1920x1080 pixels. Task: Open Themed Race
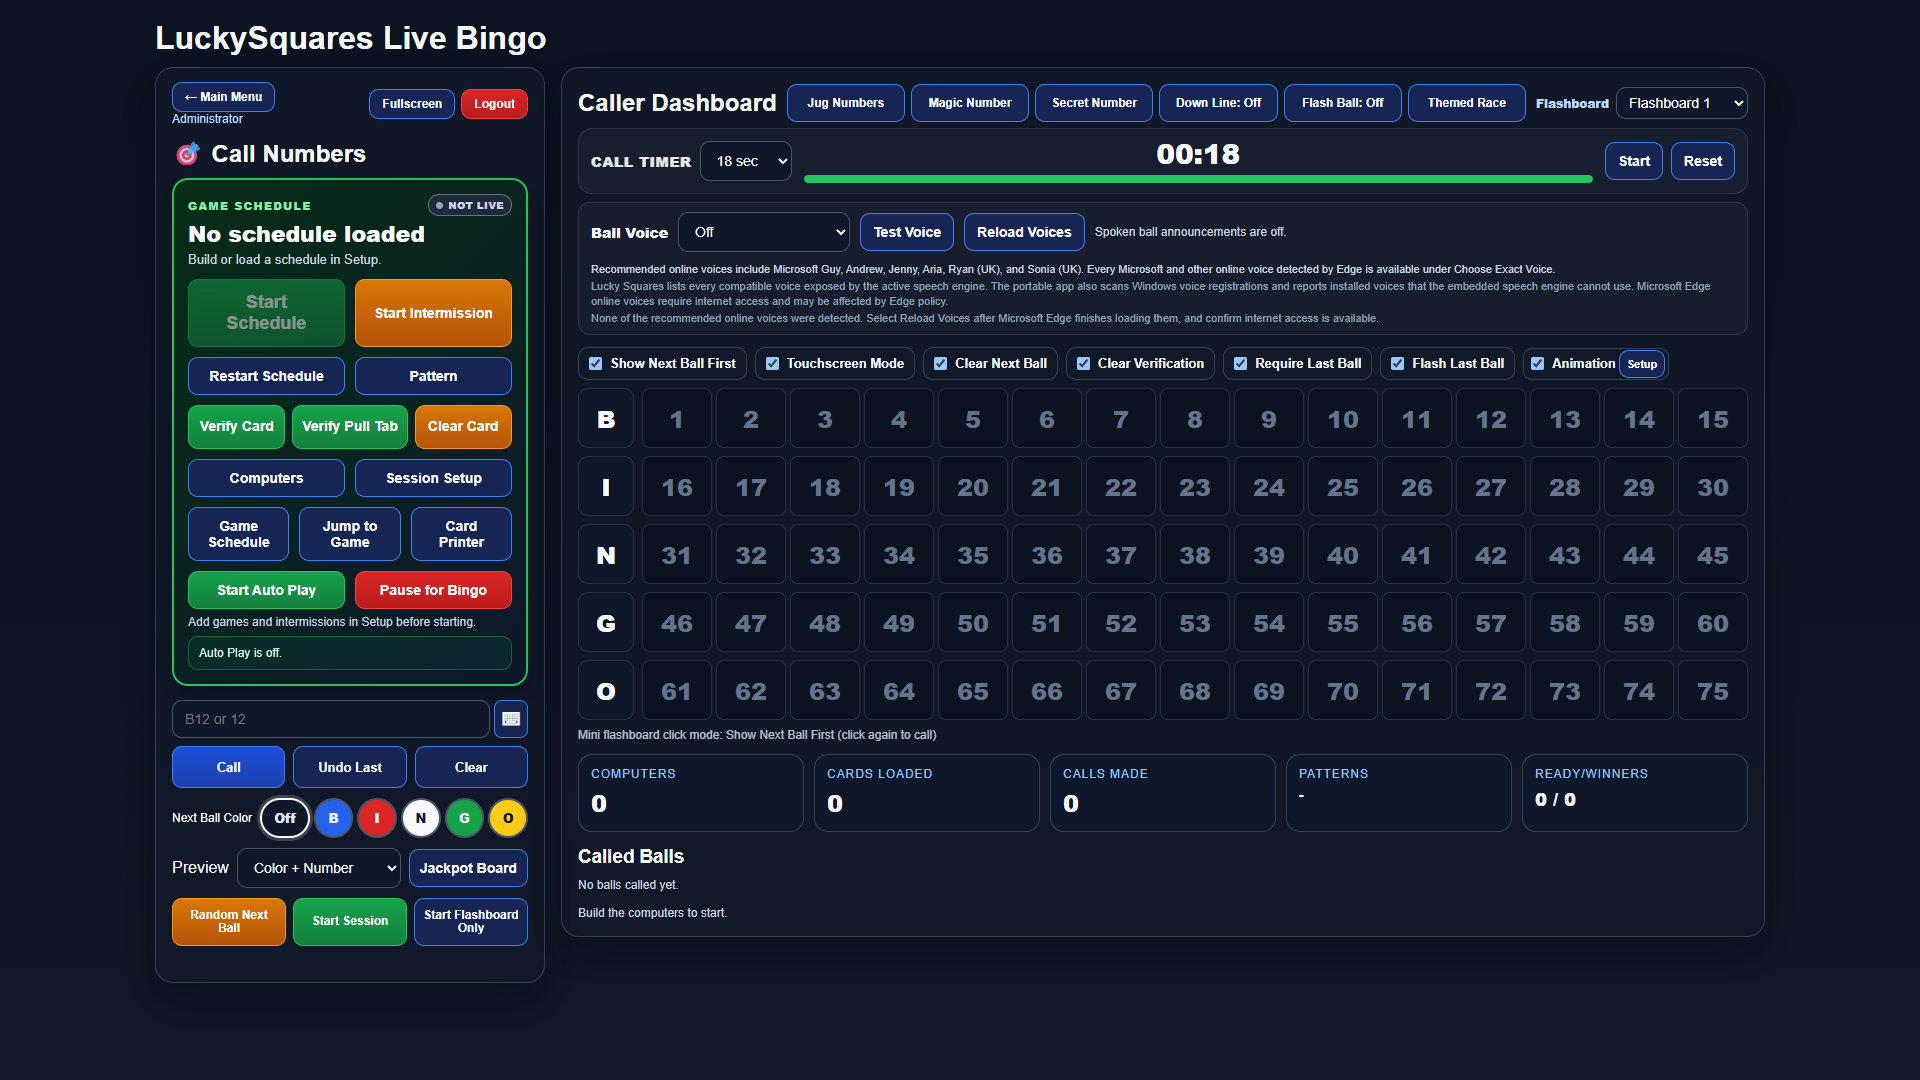point(1466,103)
